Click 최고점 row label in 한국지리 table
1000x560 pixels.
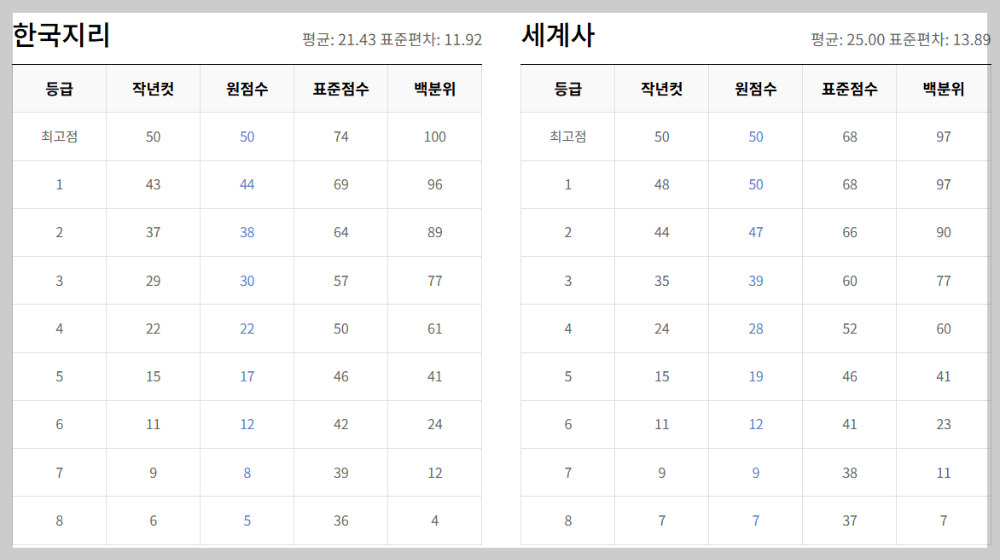pyautogui.click(x=59, y=136)
